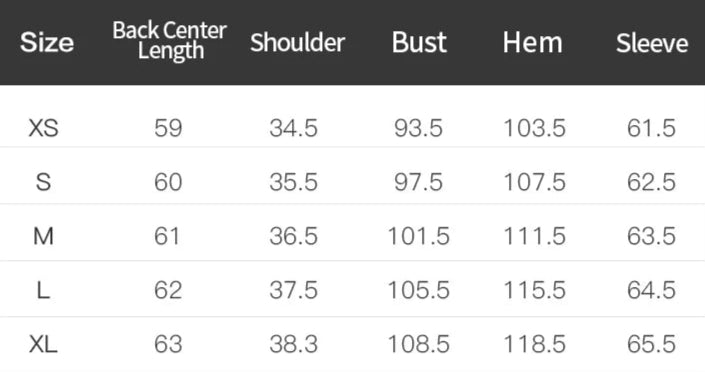Select the XL shoulder value 38.3
Viewport: 705px width, 372px height.
point(294,345)
